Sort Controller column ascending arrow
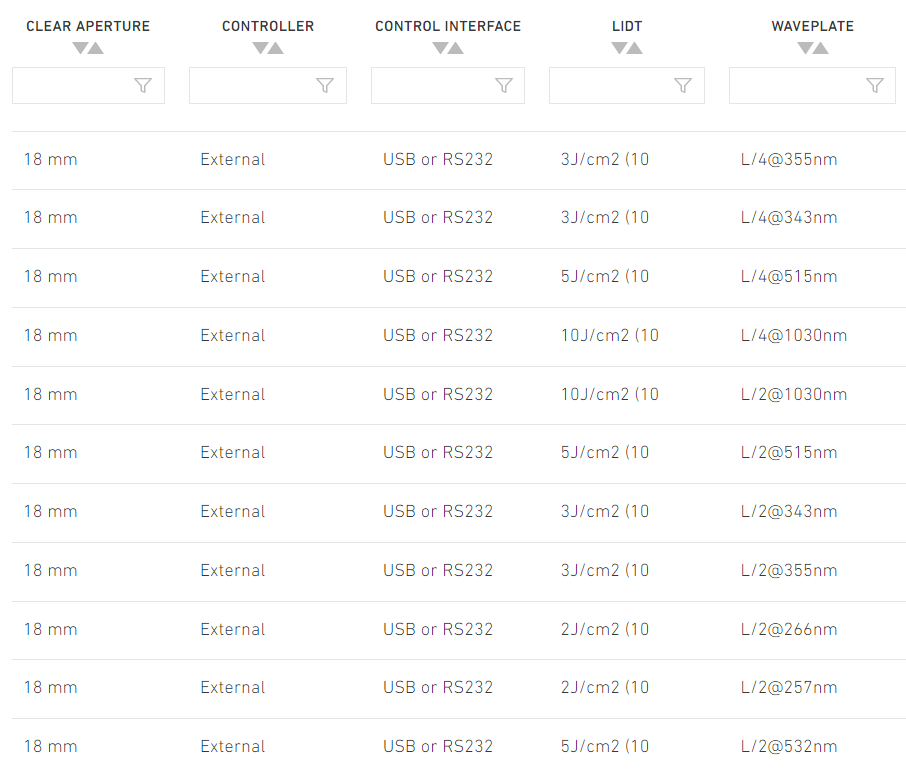The width and height of the screenshot is (906, 771). (276, 48)
